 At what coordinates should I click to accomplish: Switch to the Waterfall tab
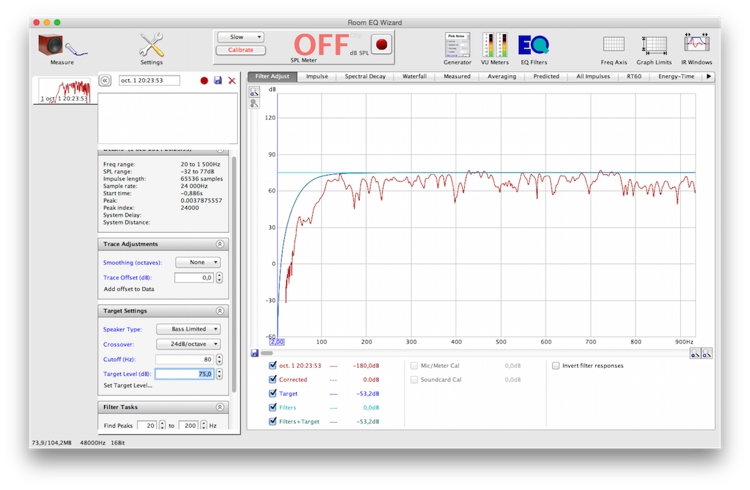[x=414, y=76]
